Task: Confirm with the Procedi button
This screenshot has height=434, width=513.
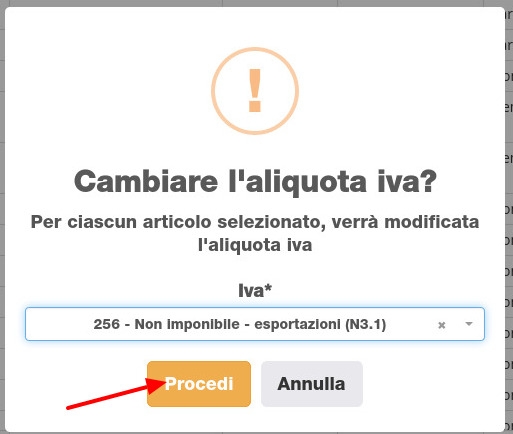Action: click(x=199, y=384)
